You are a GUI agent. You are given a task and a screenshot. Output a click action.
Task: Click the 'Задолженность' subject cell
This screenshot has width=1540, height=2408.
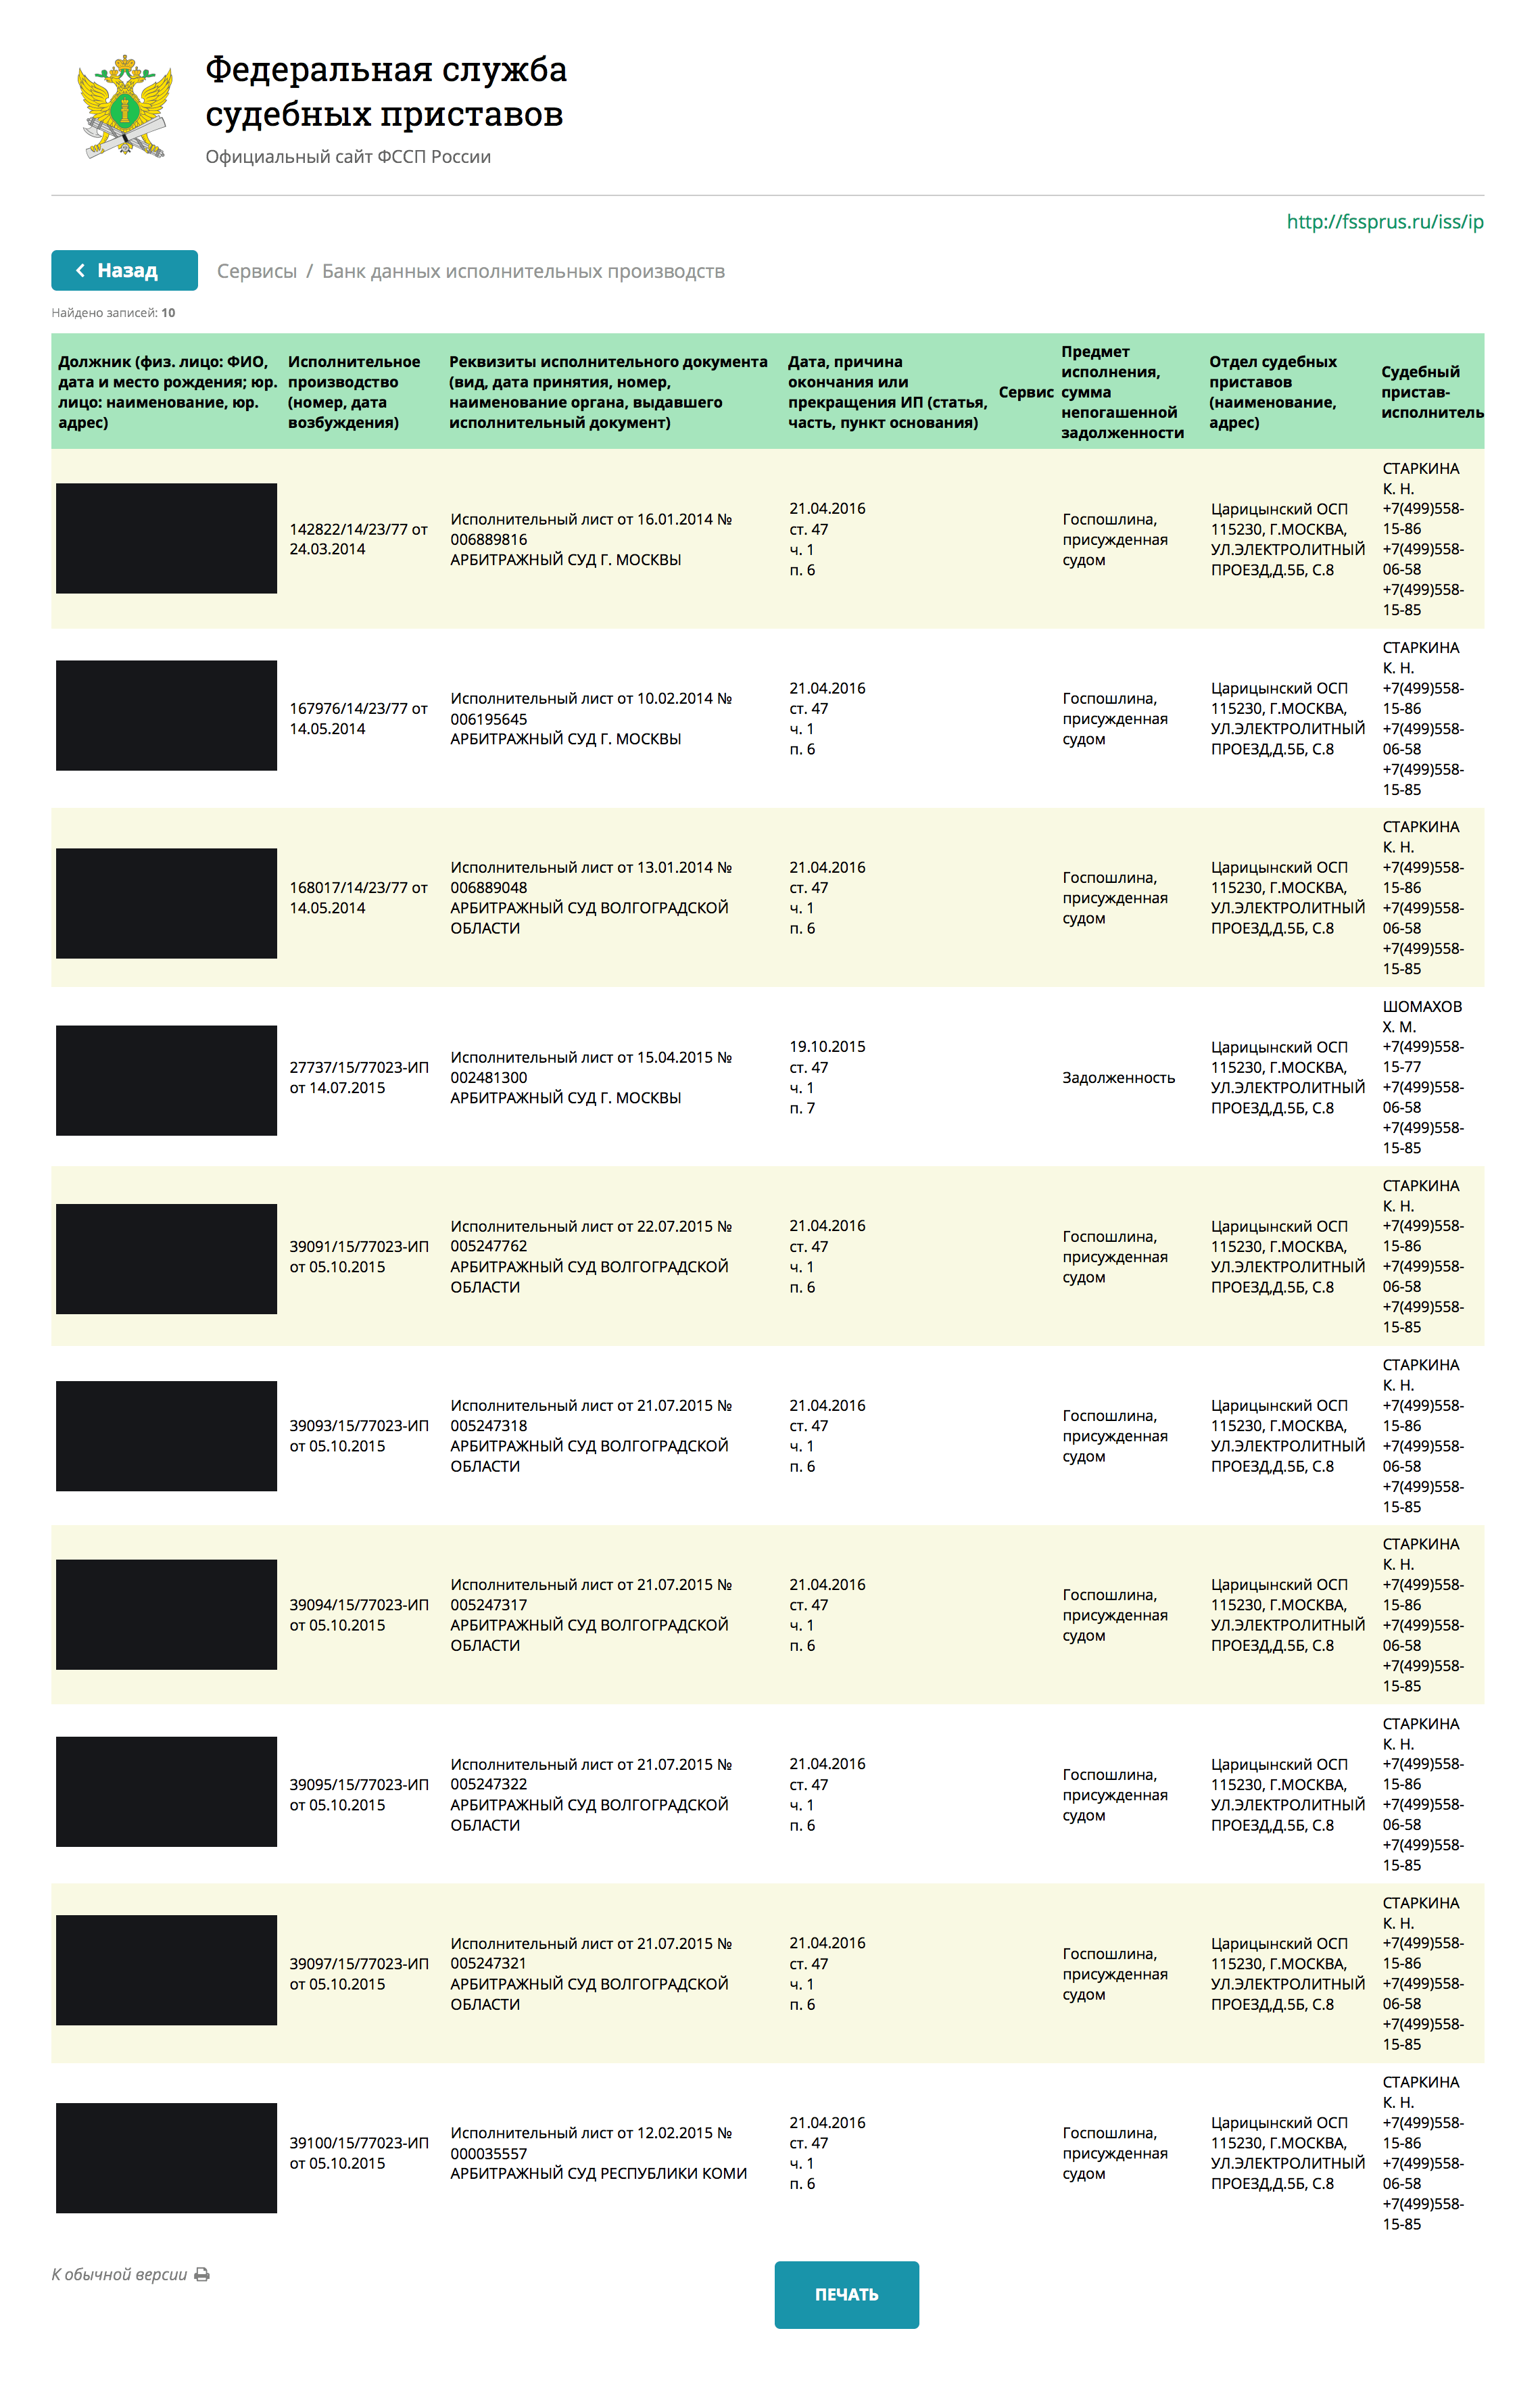point(1118,1077)
